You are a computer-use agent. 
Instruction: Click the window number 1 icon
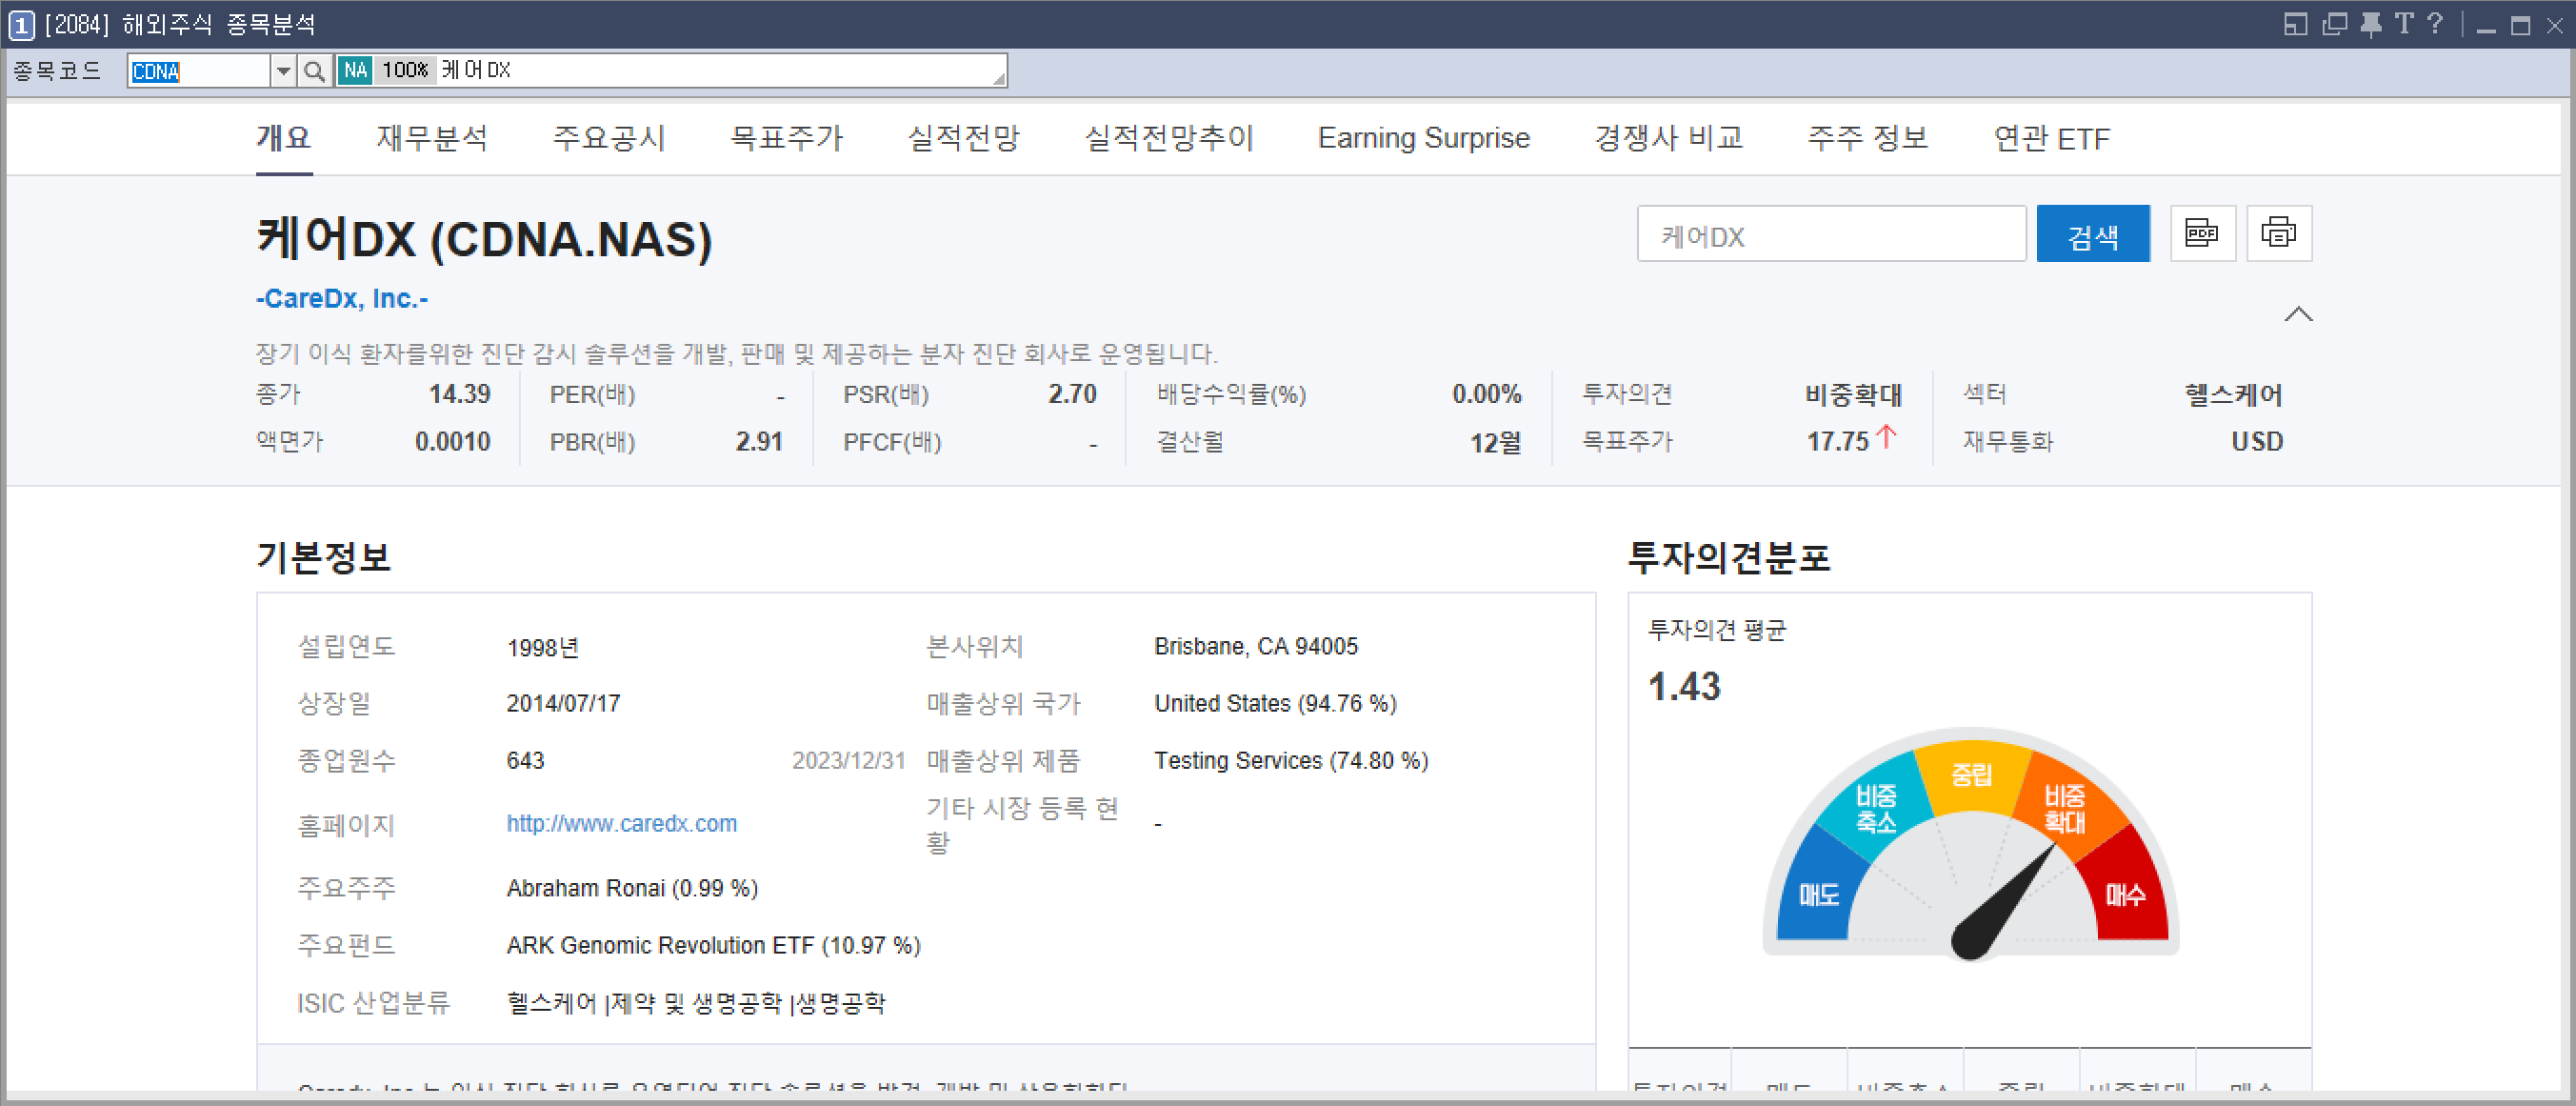pos(21,24)
